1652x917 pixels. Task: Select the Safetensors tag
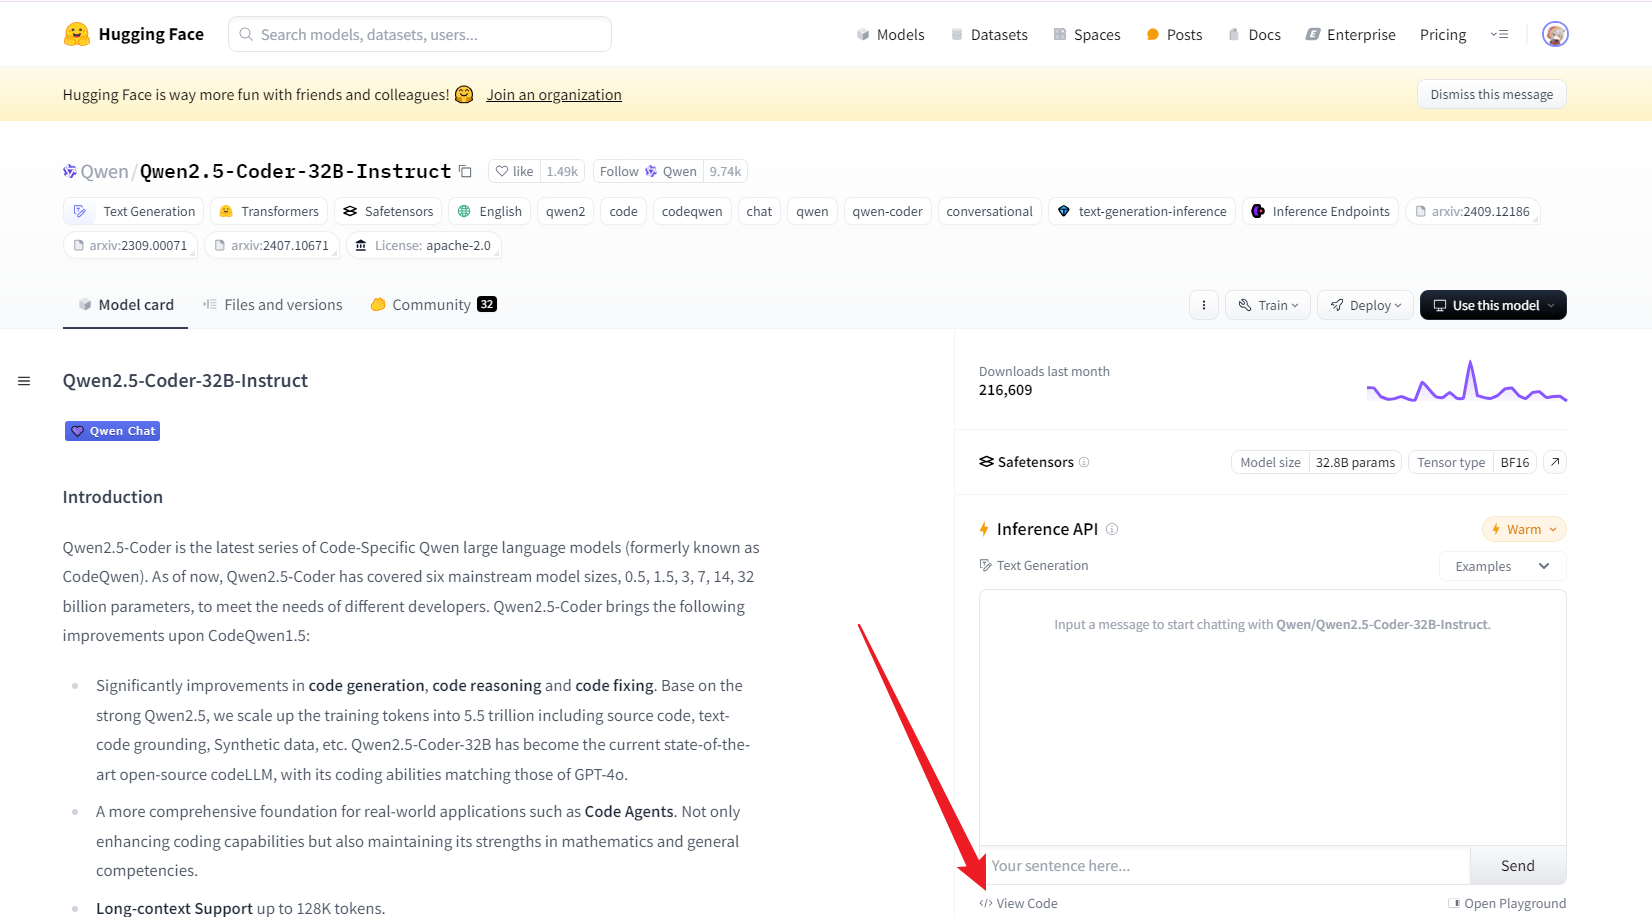point(388,211)
